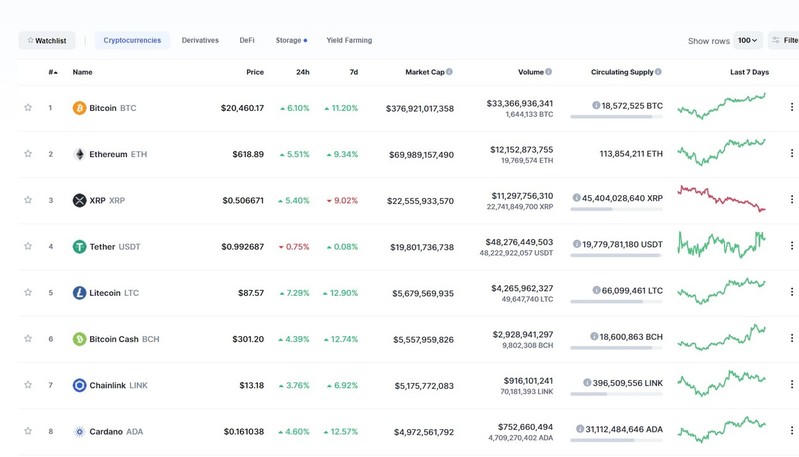Click the Chainlink logo icon

coord(80,385)
